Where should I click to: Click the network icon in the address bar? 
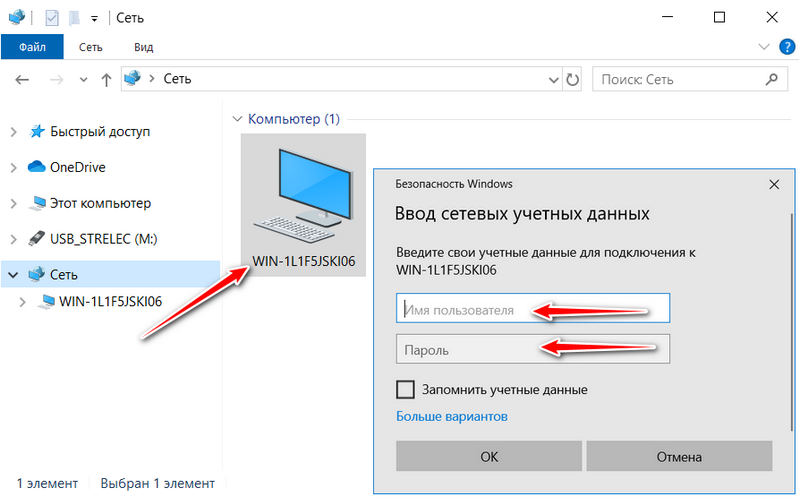pos(132,78)
